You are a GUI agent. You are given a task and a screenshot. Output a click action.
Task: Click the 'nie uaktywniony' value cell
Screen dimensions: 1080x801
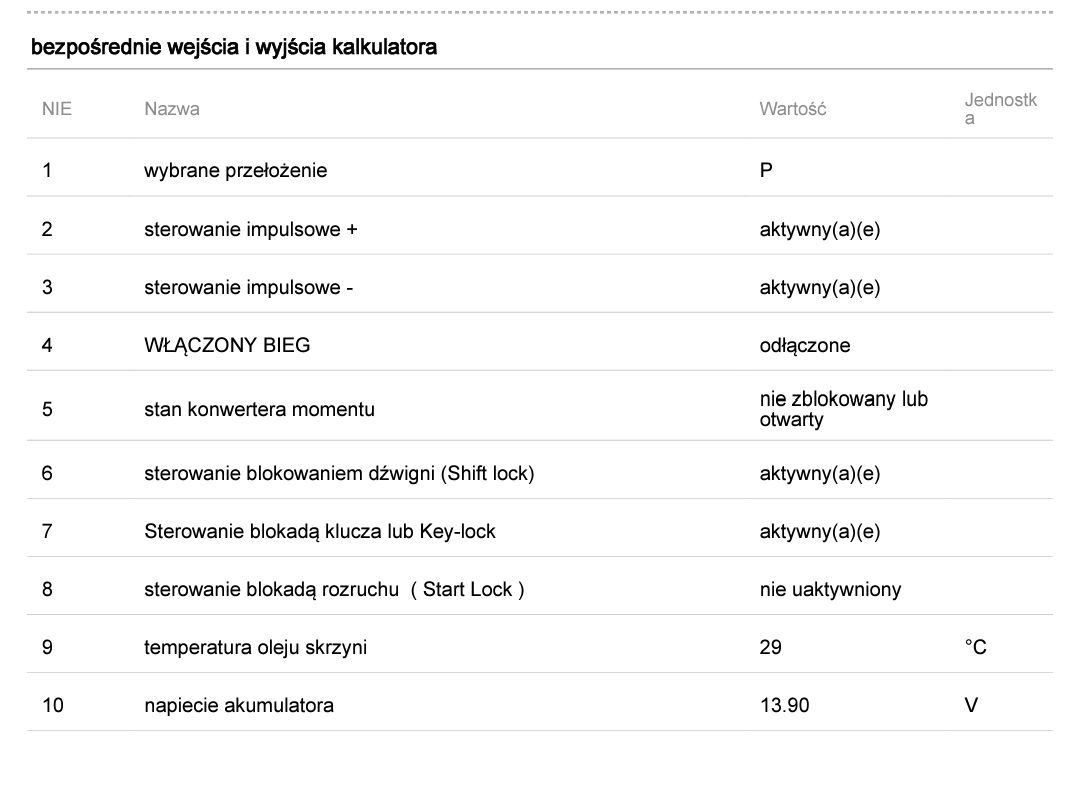830,589
